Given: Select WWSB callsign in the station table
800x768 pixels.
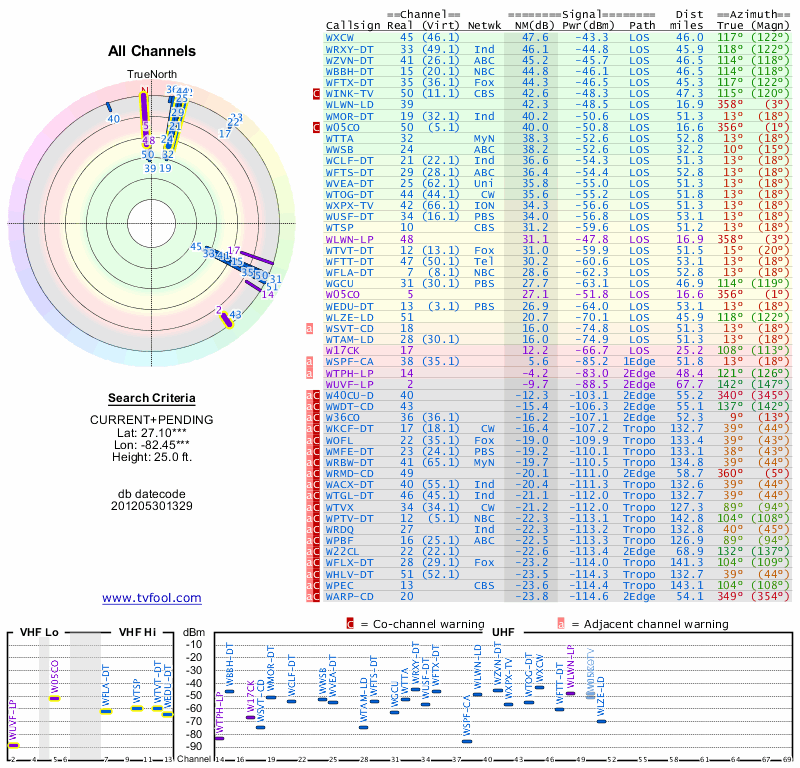Looking at the screenshot, I should click(340, 150).
